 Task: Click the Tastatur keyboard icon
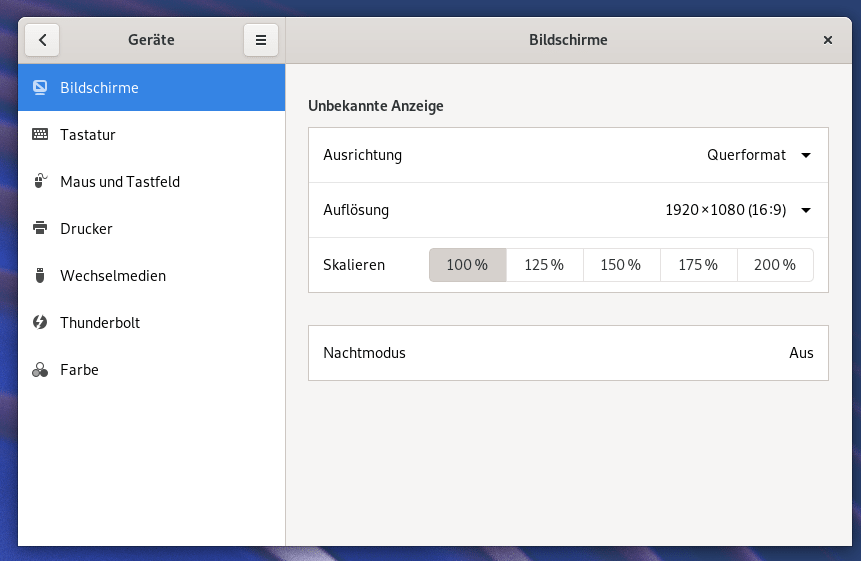40,134
